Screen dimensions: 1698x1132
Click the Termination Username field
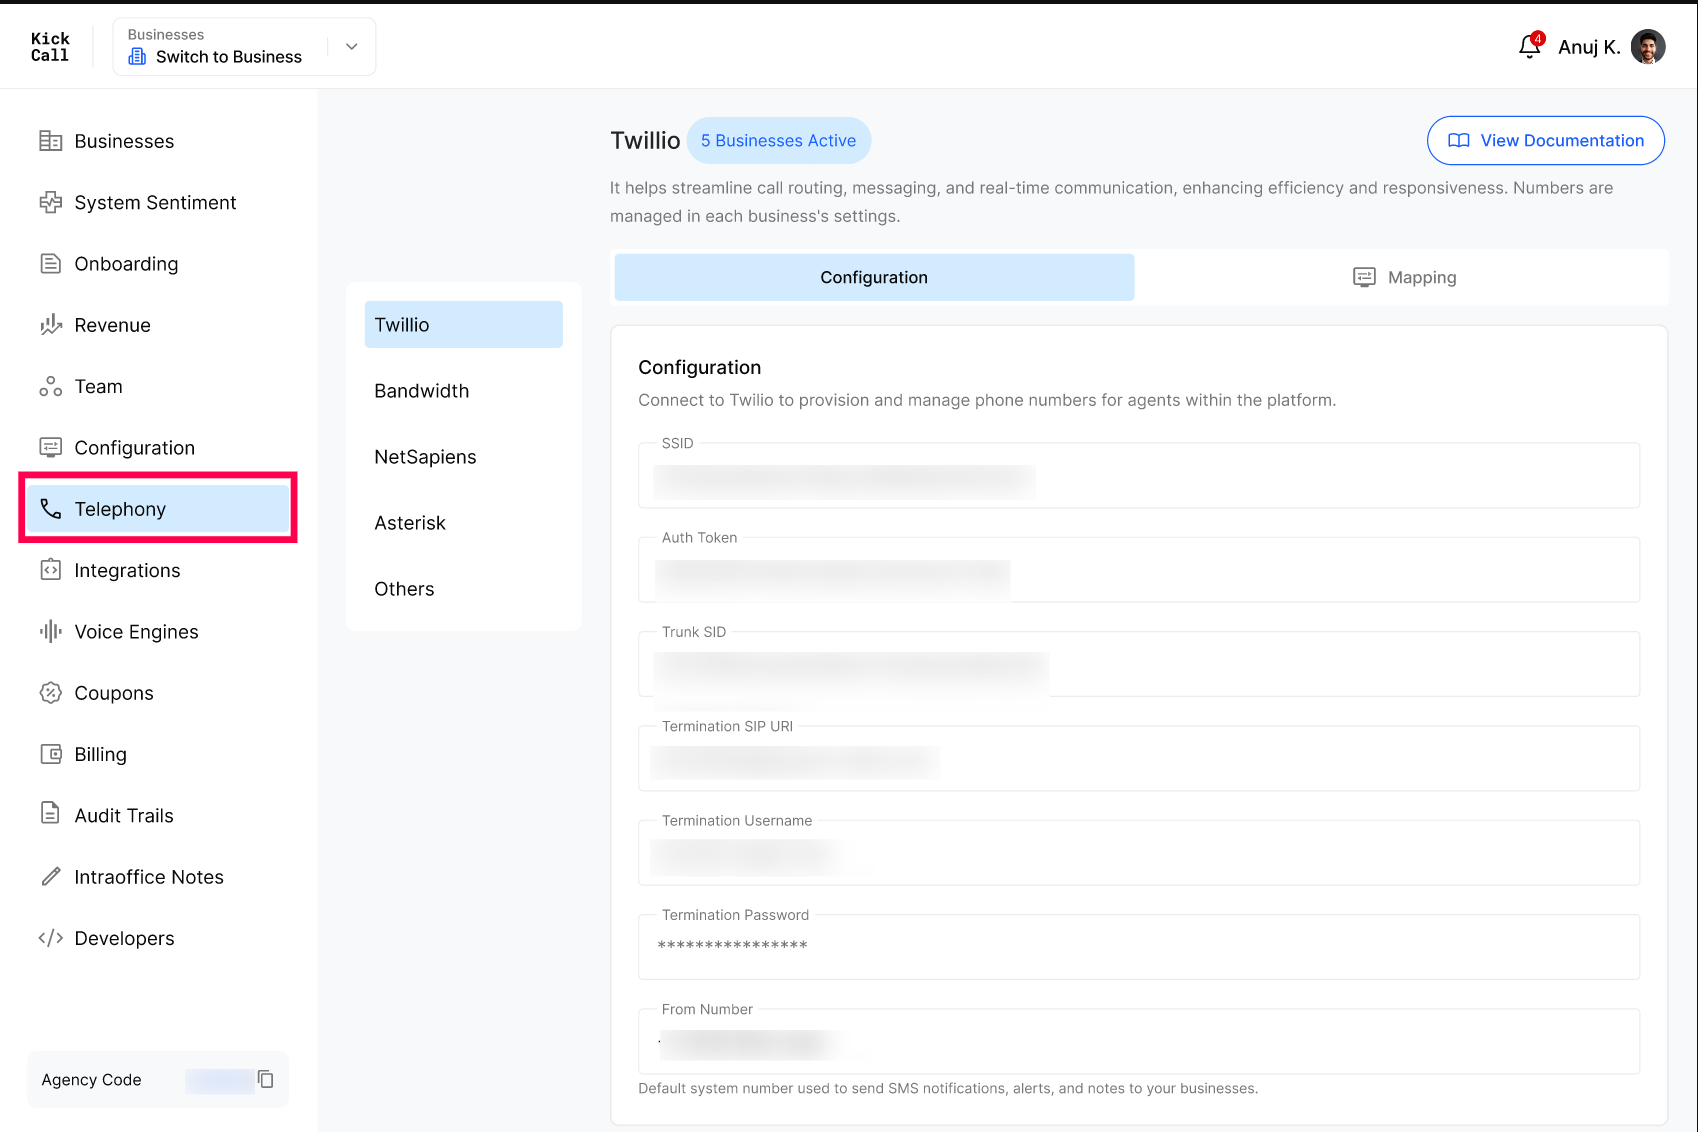click(x=1139, y=853)
